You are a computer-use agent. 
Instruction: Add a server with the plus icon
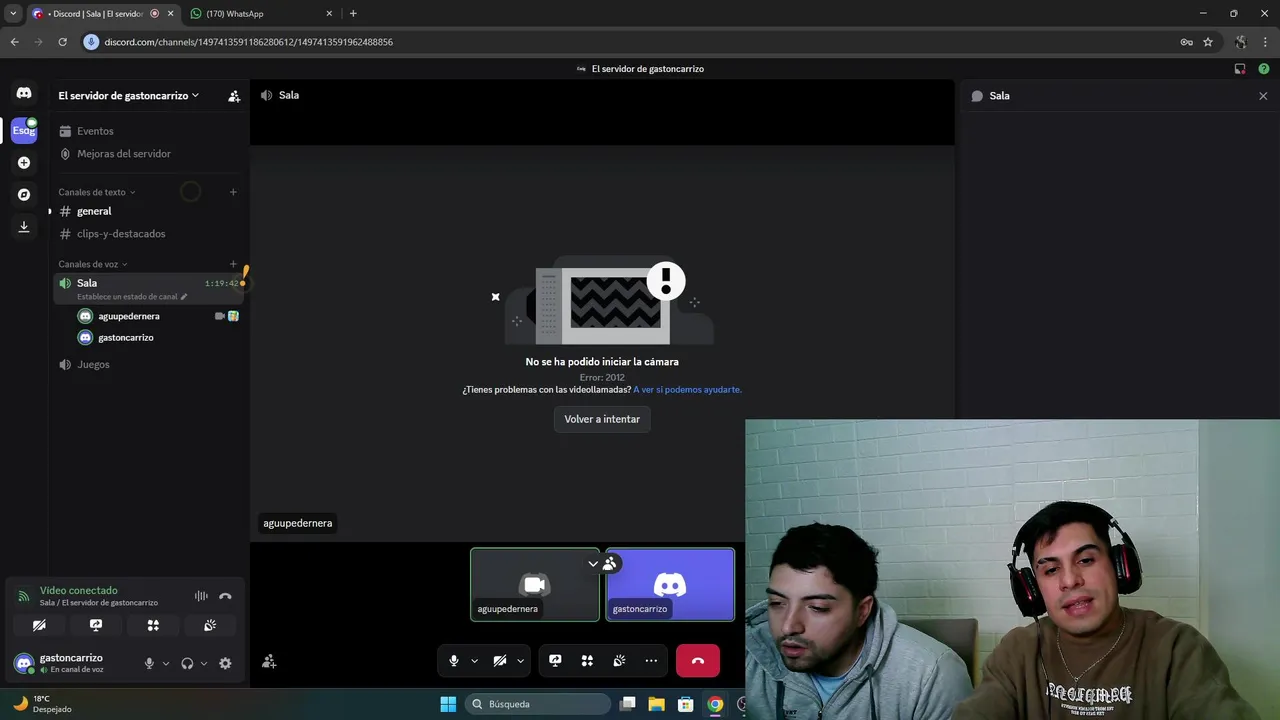(x=24, y=162)
